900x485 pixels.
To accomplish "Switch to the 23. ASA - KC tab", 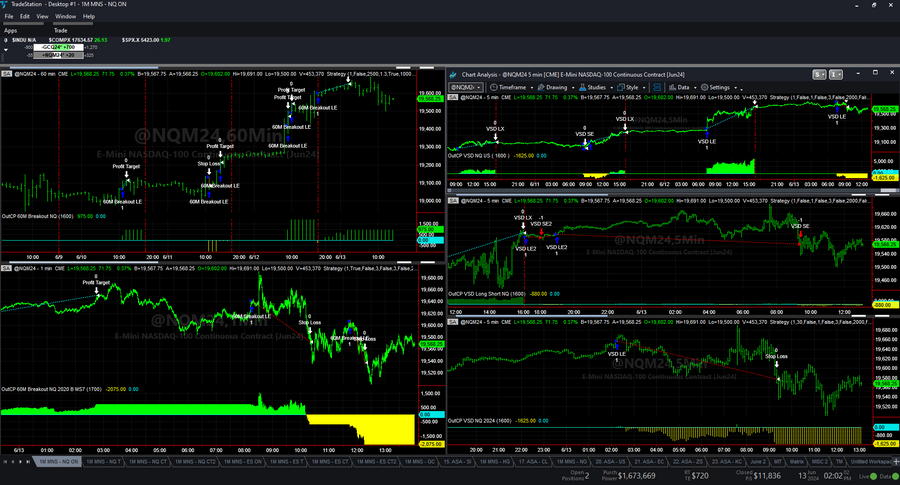I will [727, 461].
